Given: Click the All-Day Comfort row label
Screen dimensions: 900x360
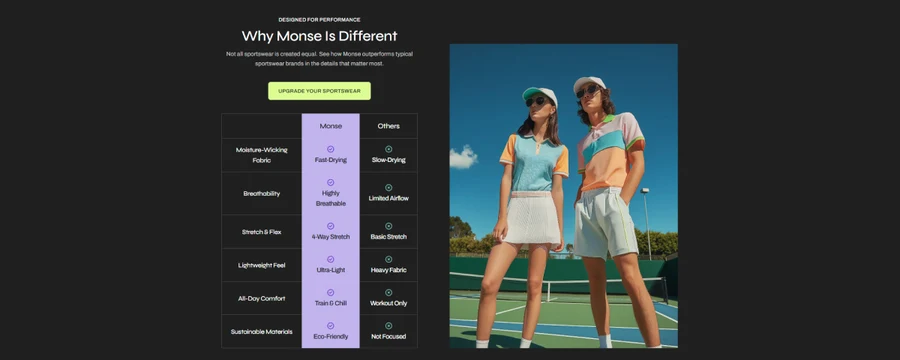Looking at the screenshot, I should click(x=262, y=299).
